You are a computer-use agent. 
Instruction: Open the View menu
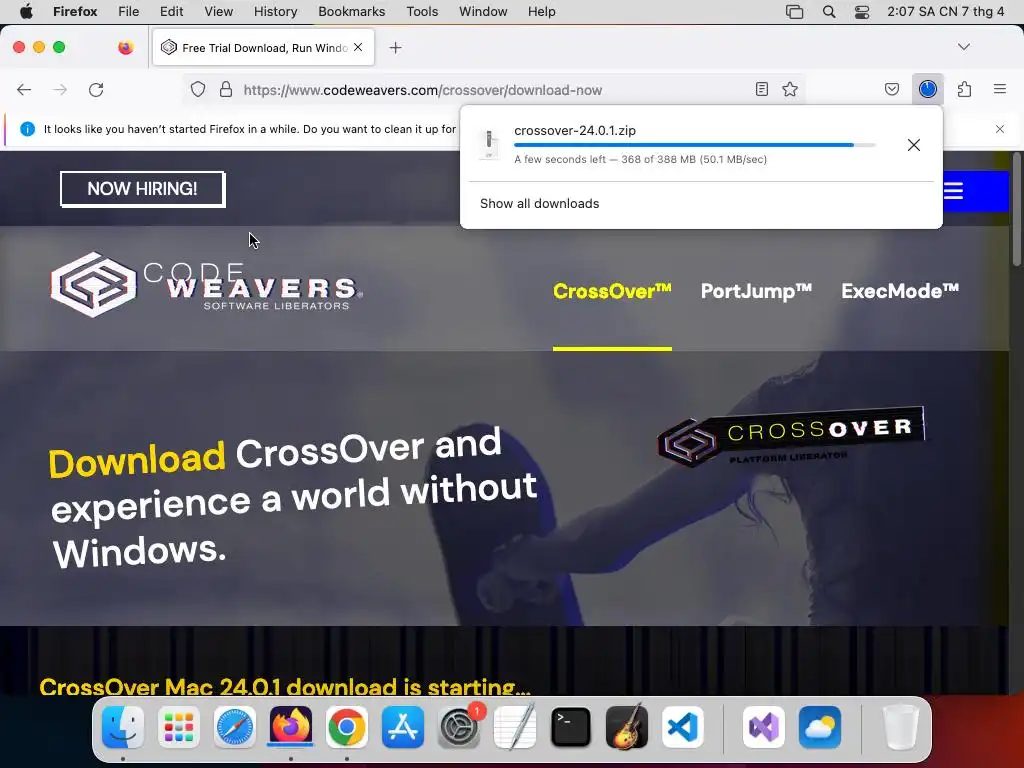[x=219, y=12]
